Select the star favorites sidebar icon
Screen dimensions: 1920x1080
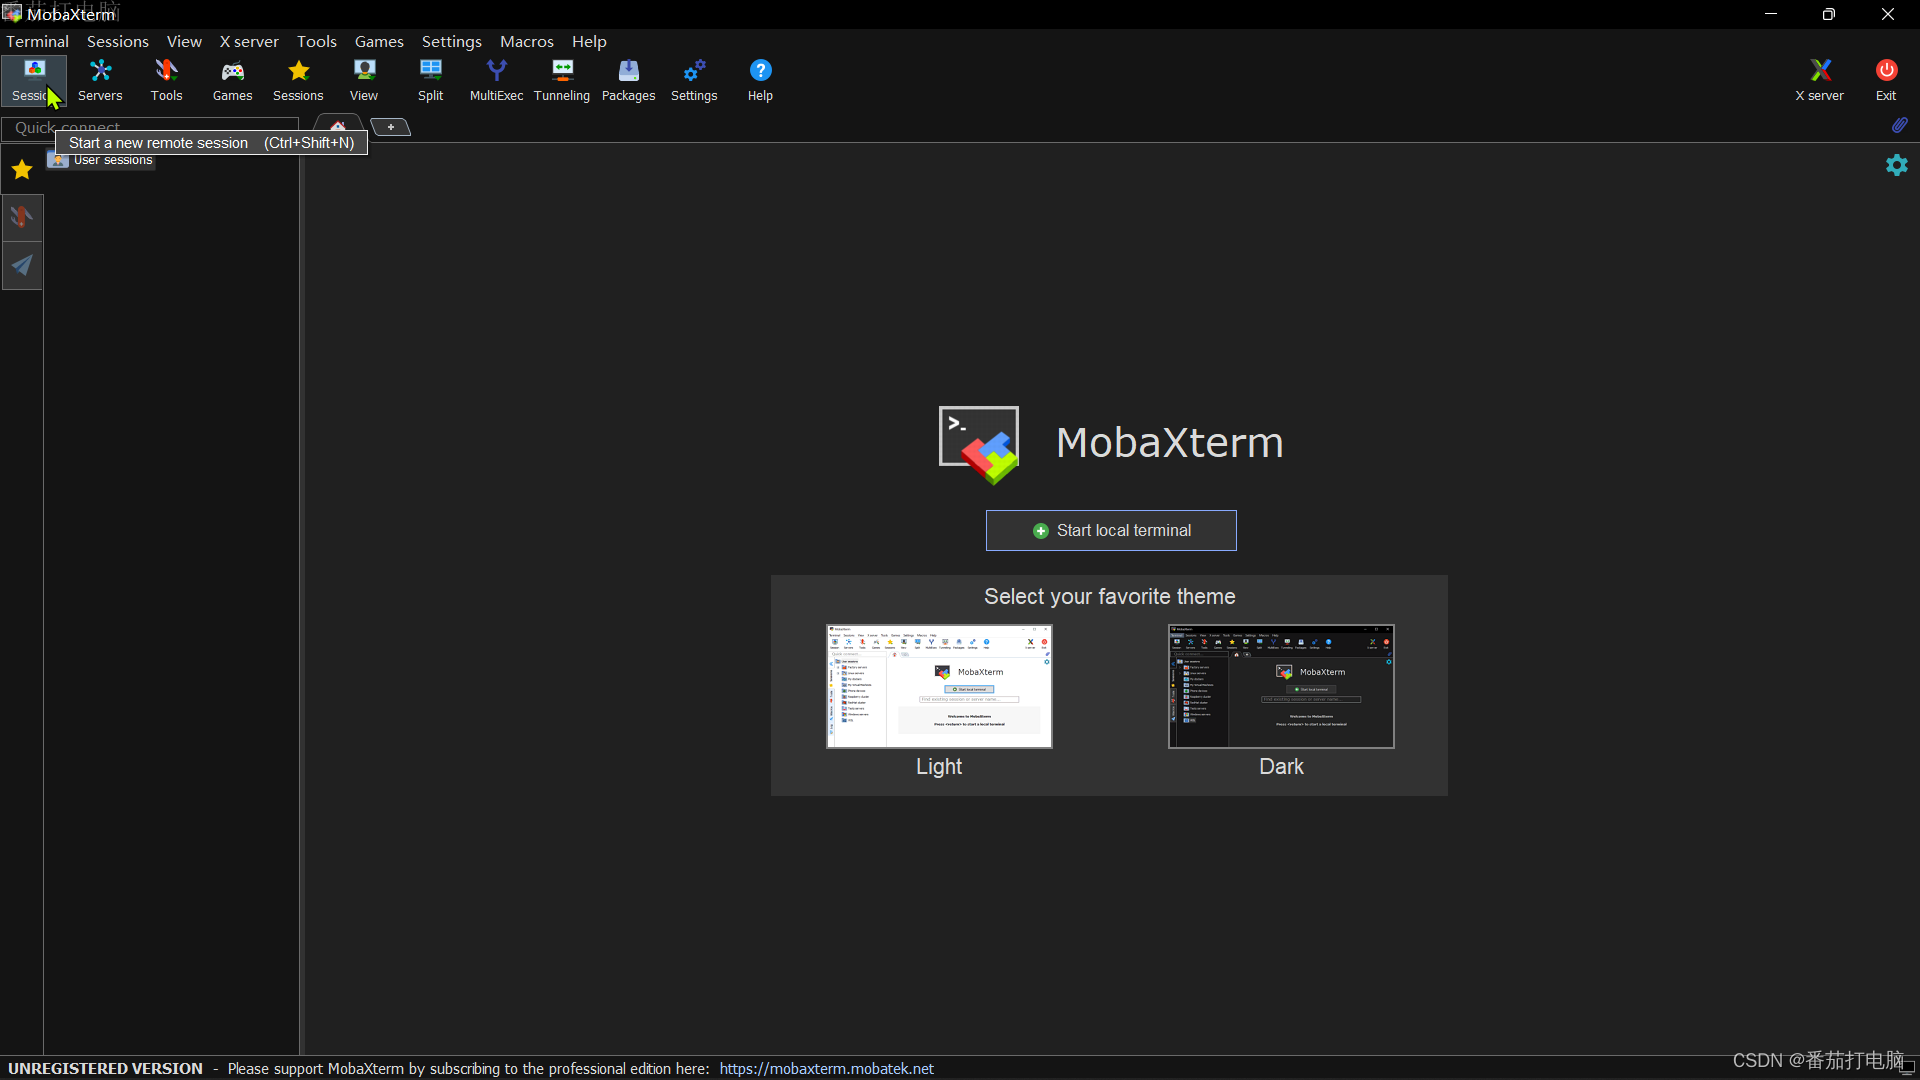[x=21, y=169]
